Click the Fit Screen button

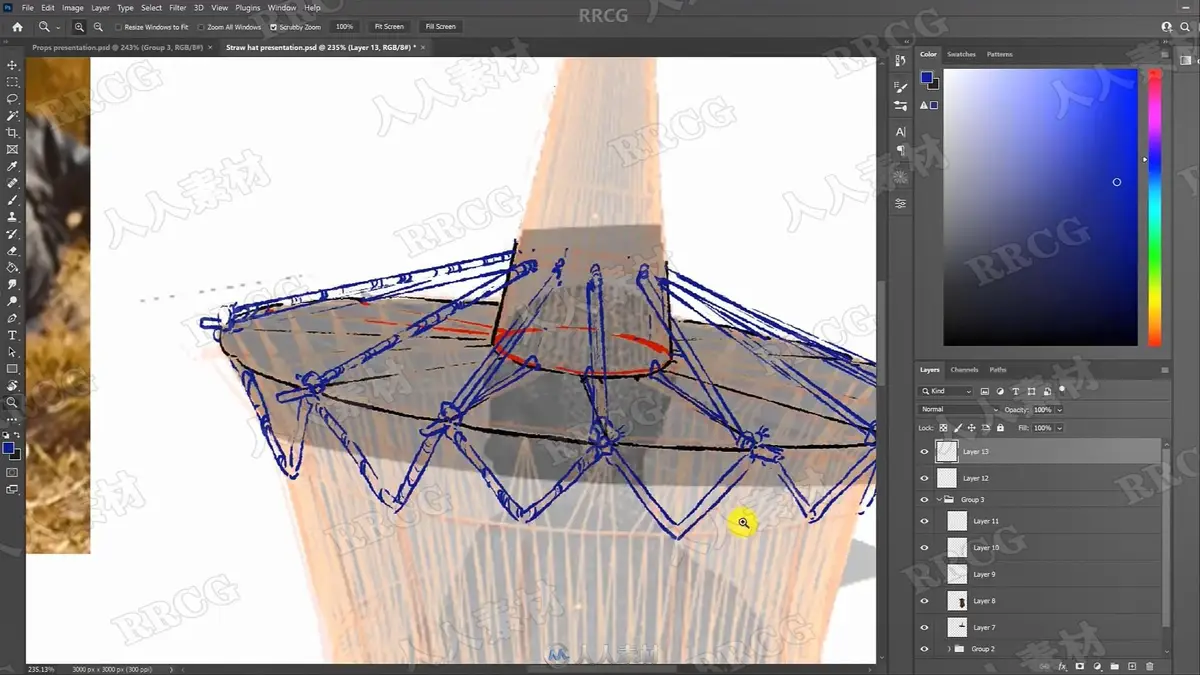click(389, 27)
